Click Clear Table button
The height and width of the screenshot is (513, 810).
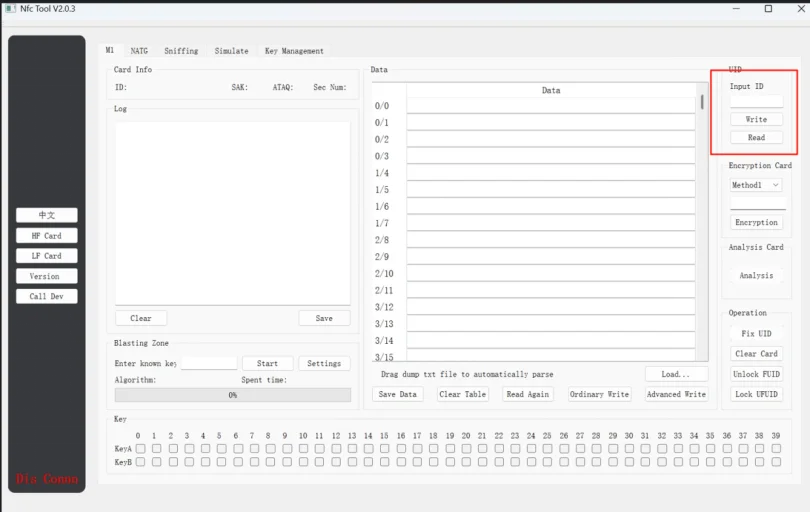tap(462, 394)
